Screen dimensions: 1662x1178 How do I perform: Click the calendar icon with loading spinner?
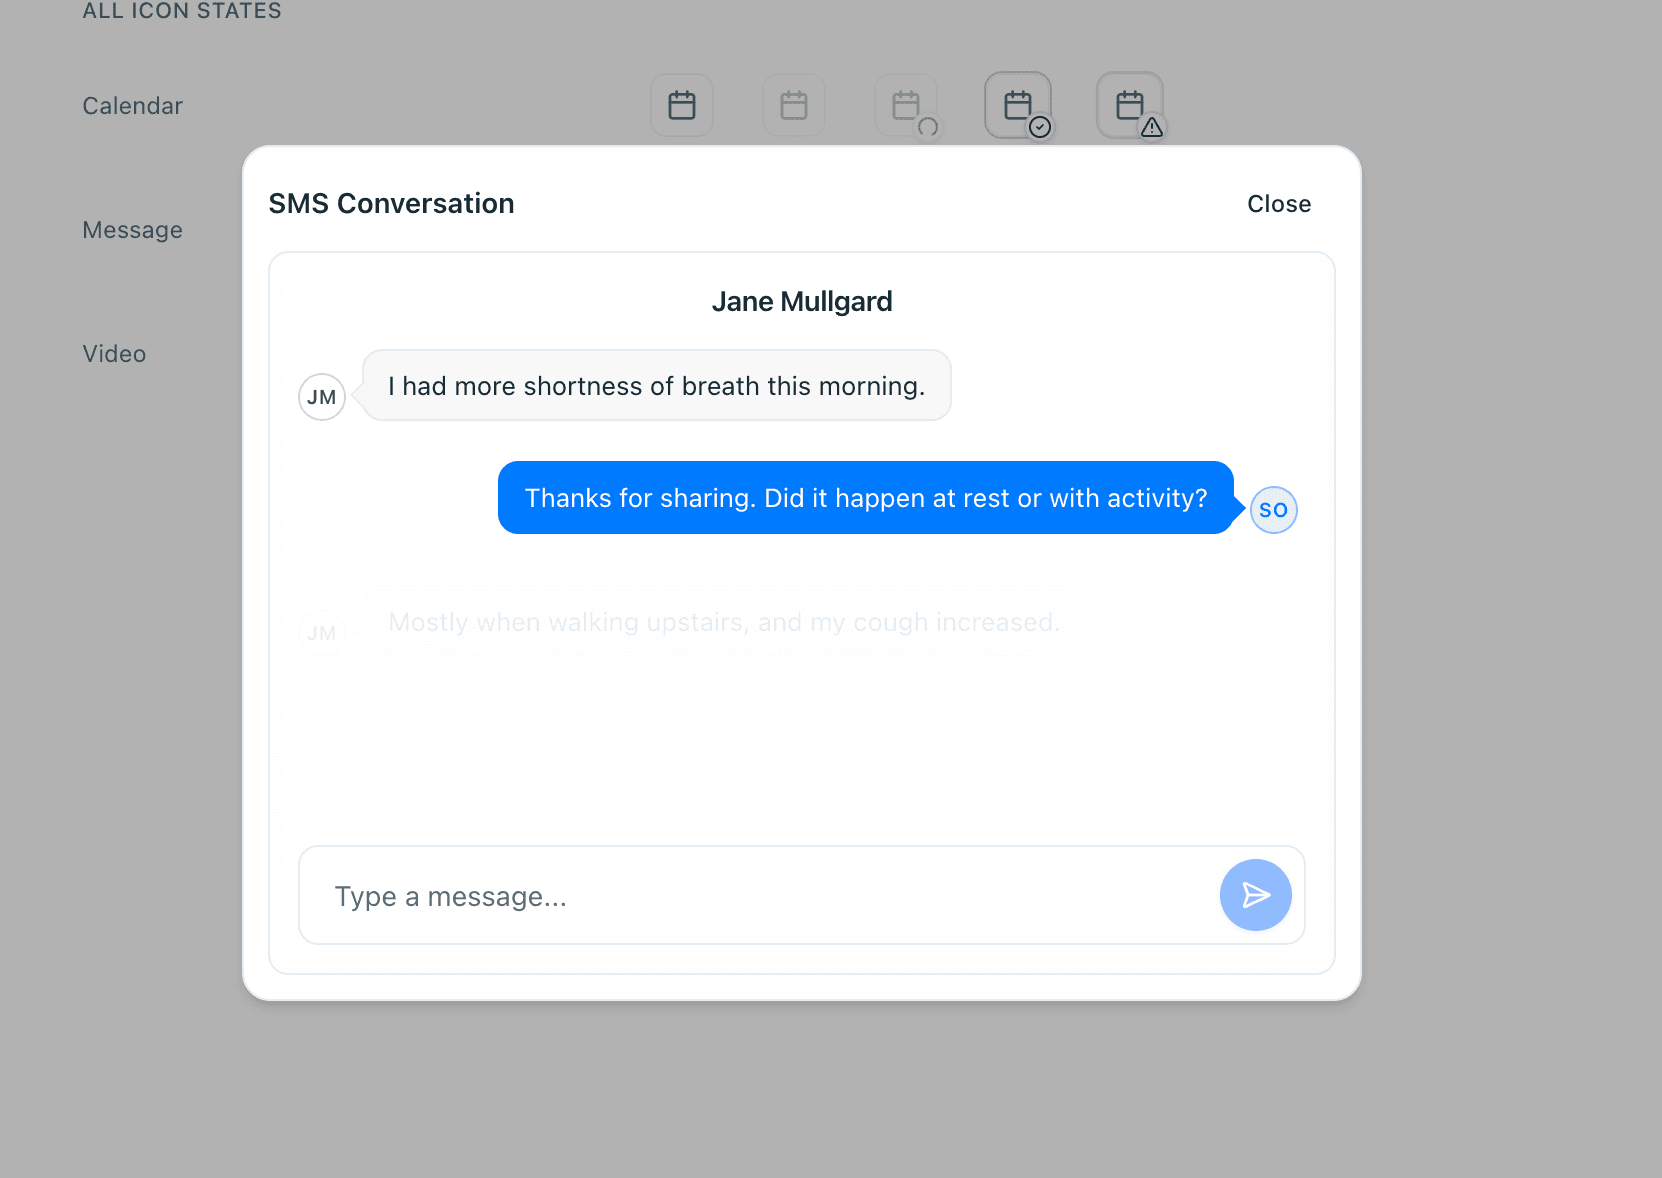(906, 105)
